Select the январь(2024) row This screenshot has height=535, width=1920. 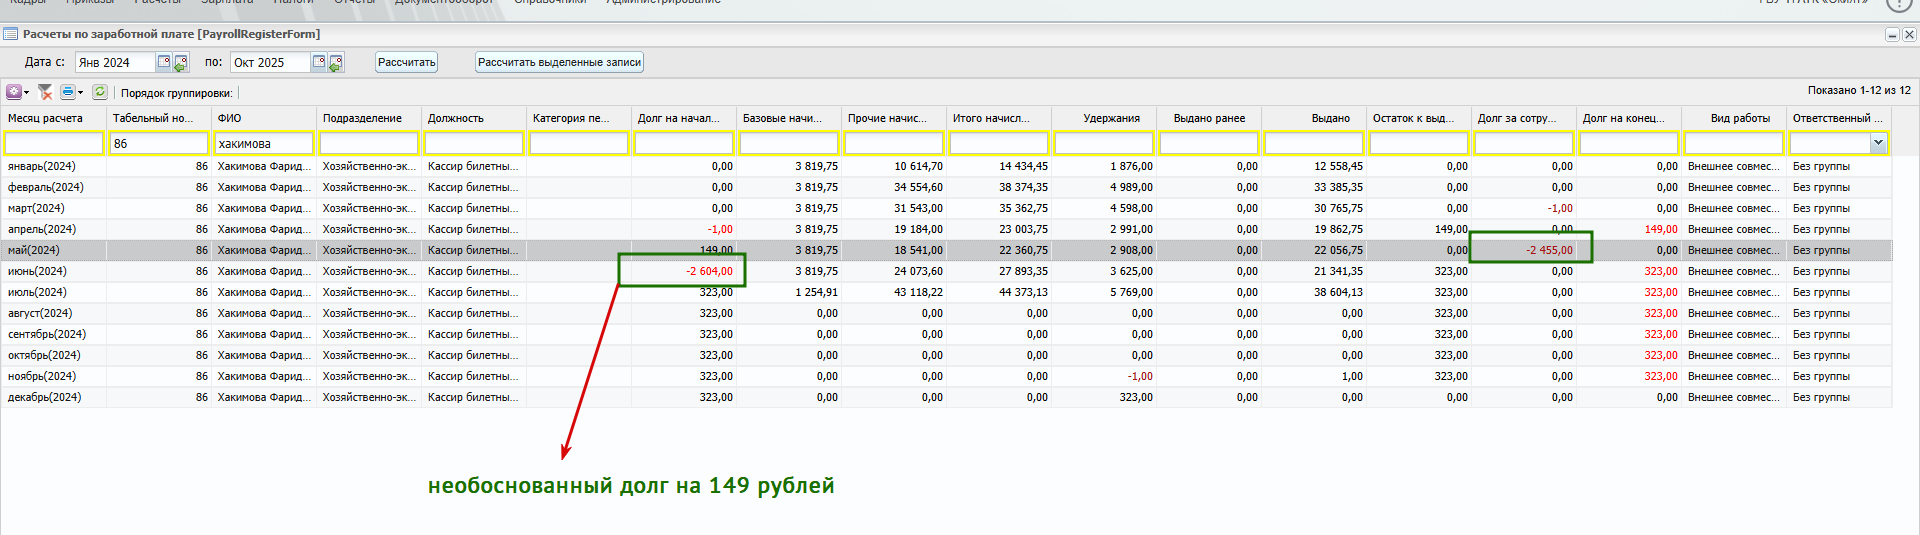point(946,166)
